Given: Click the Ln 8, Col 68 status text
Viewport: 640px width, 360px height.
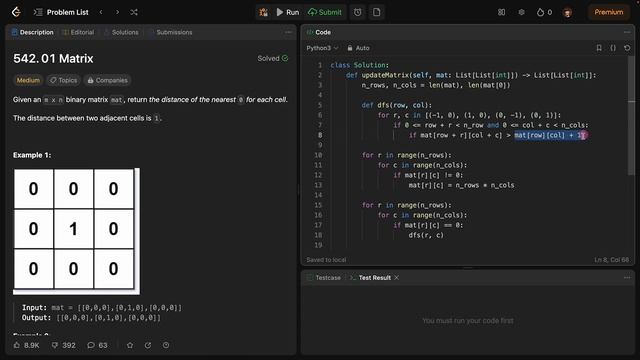Looking at the screenshot, I should 611,260.
